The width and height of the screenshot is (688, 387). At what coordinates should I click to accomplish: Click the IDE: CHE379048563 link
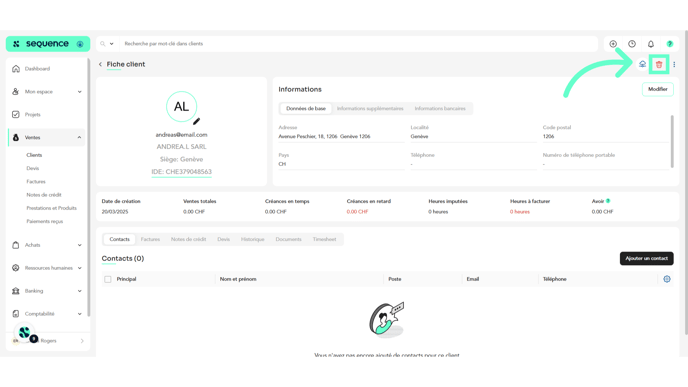click(181, 172)
